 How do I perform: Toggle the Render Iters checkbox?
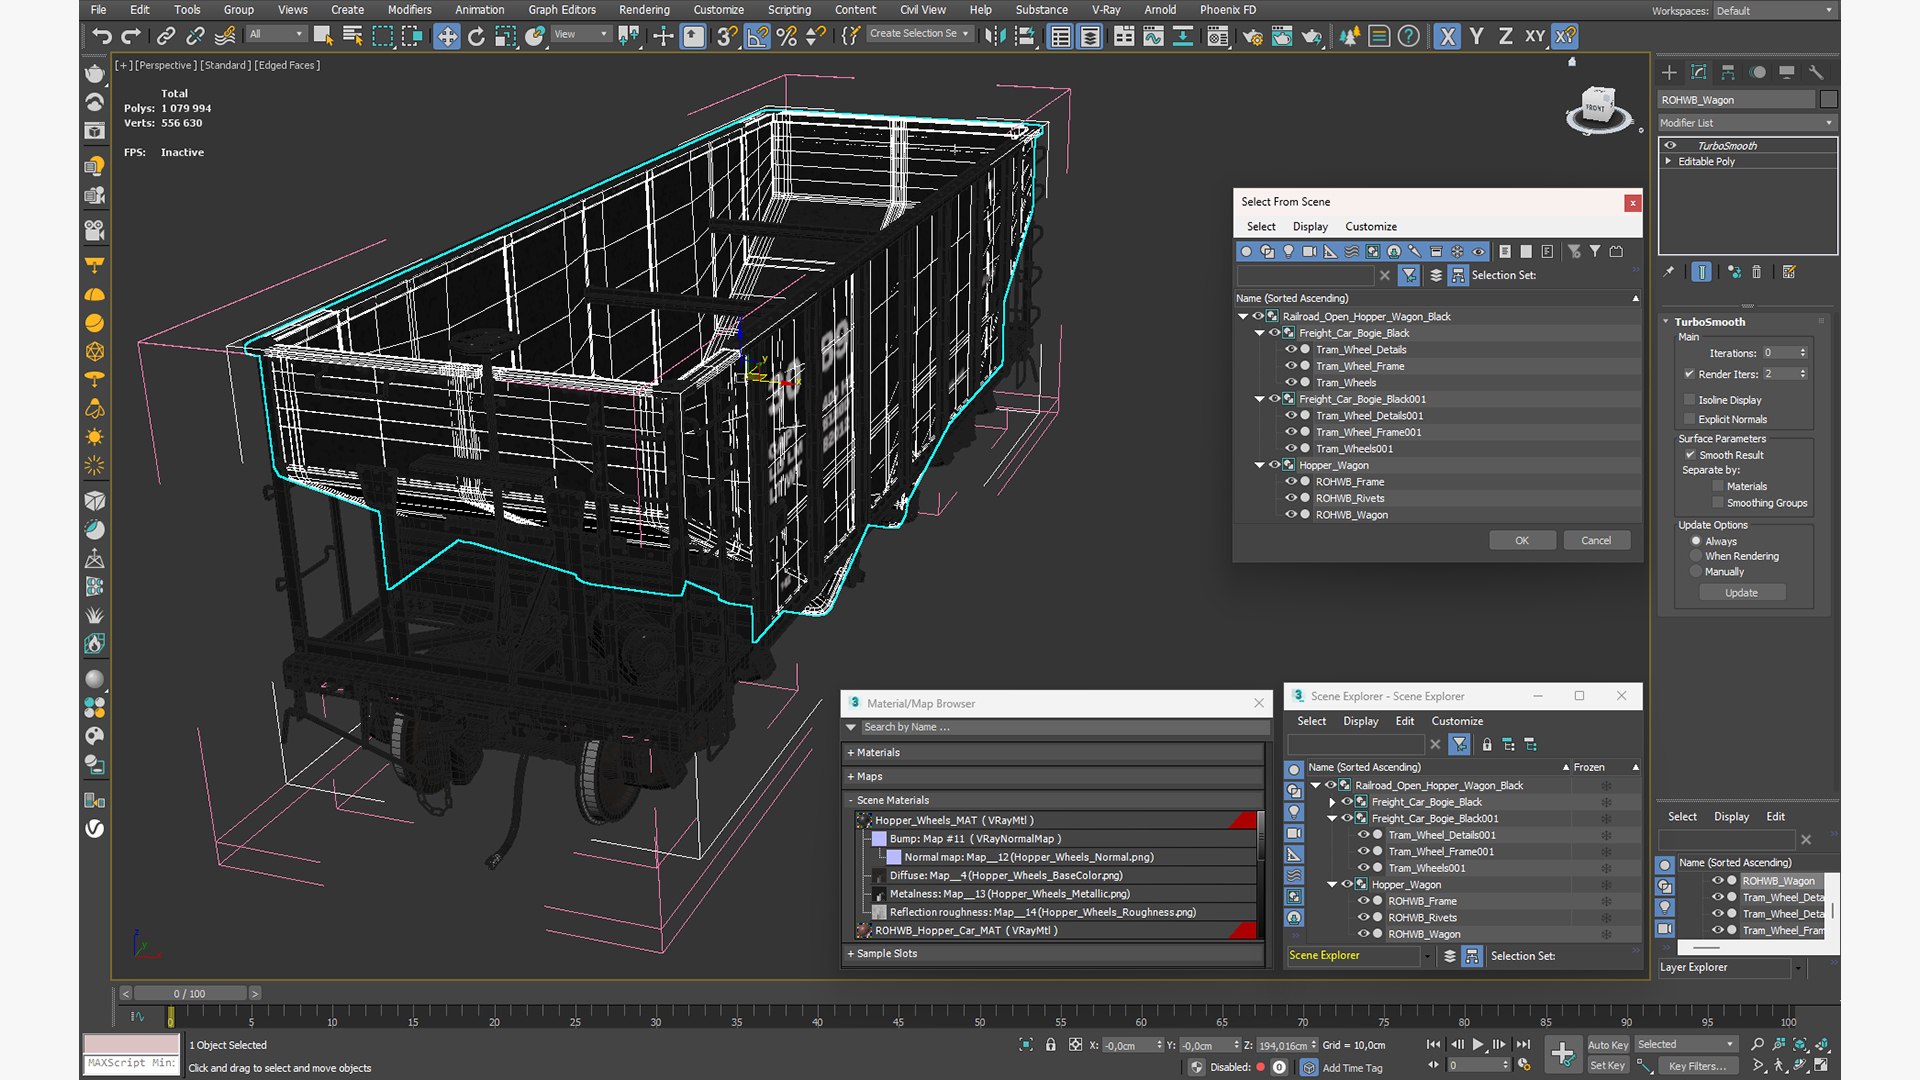click(x=1690, y=374)
